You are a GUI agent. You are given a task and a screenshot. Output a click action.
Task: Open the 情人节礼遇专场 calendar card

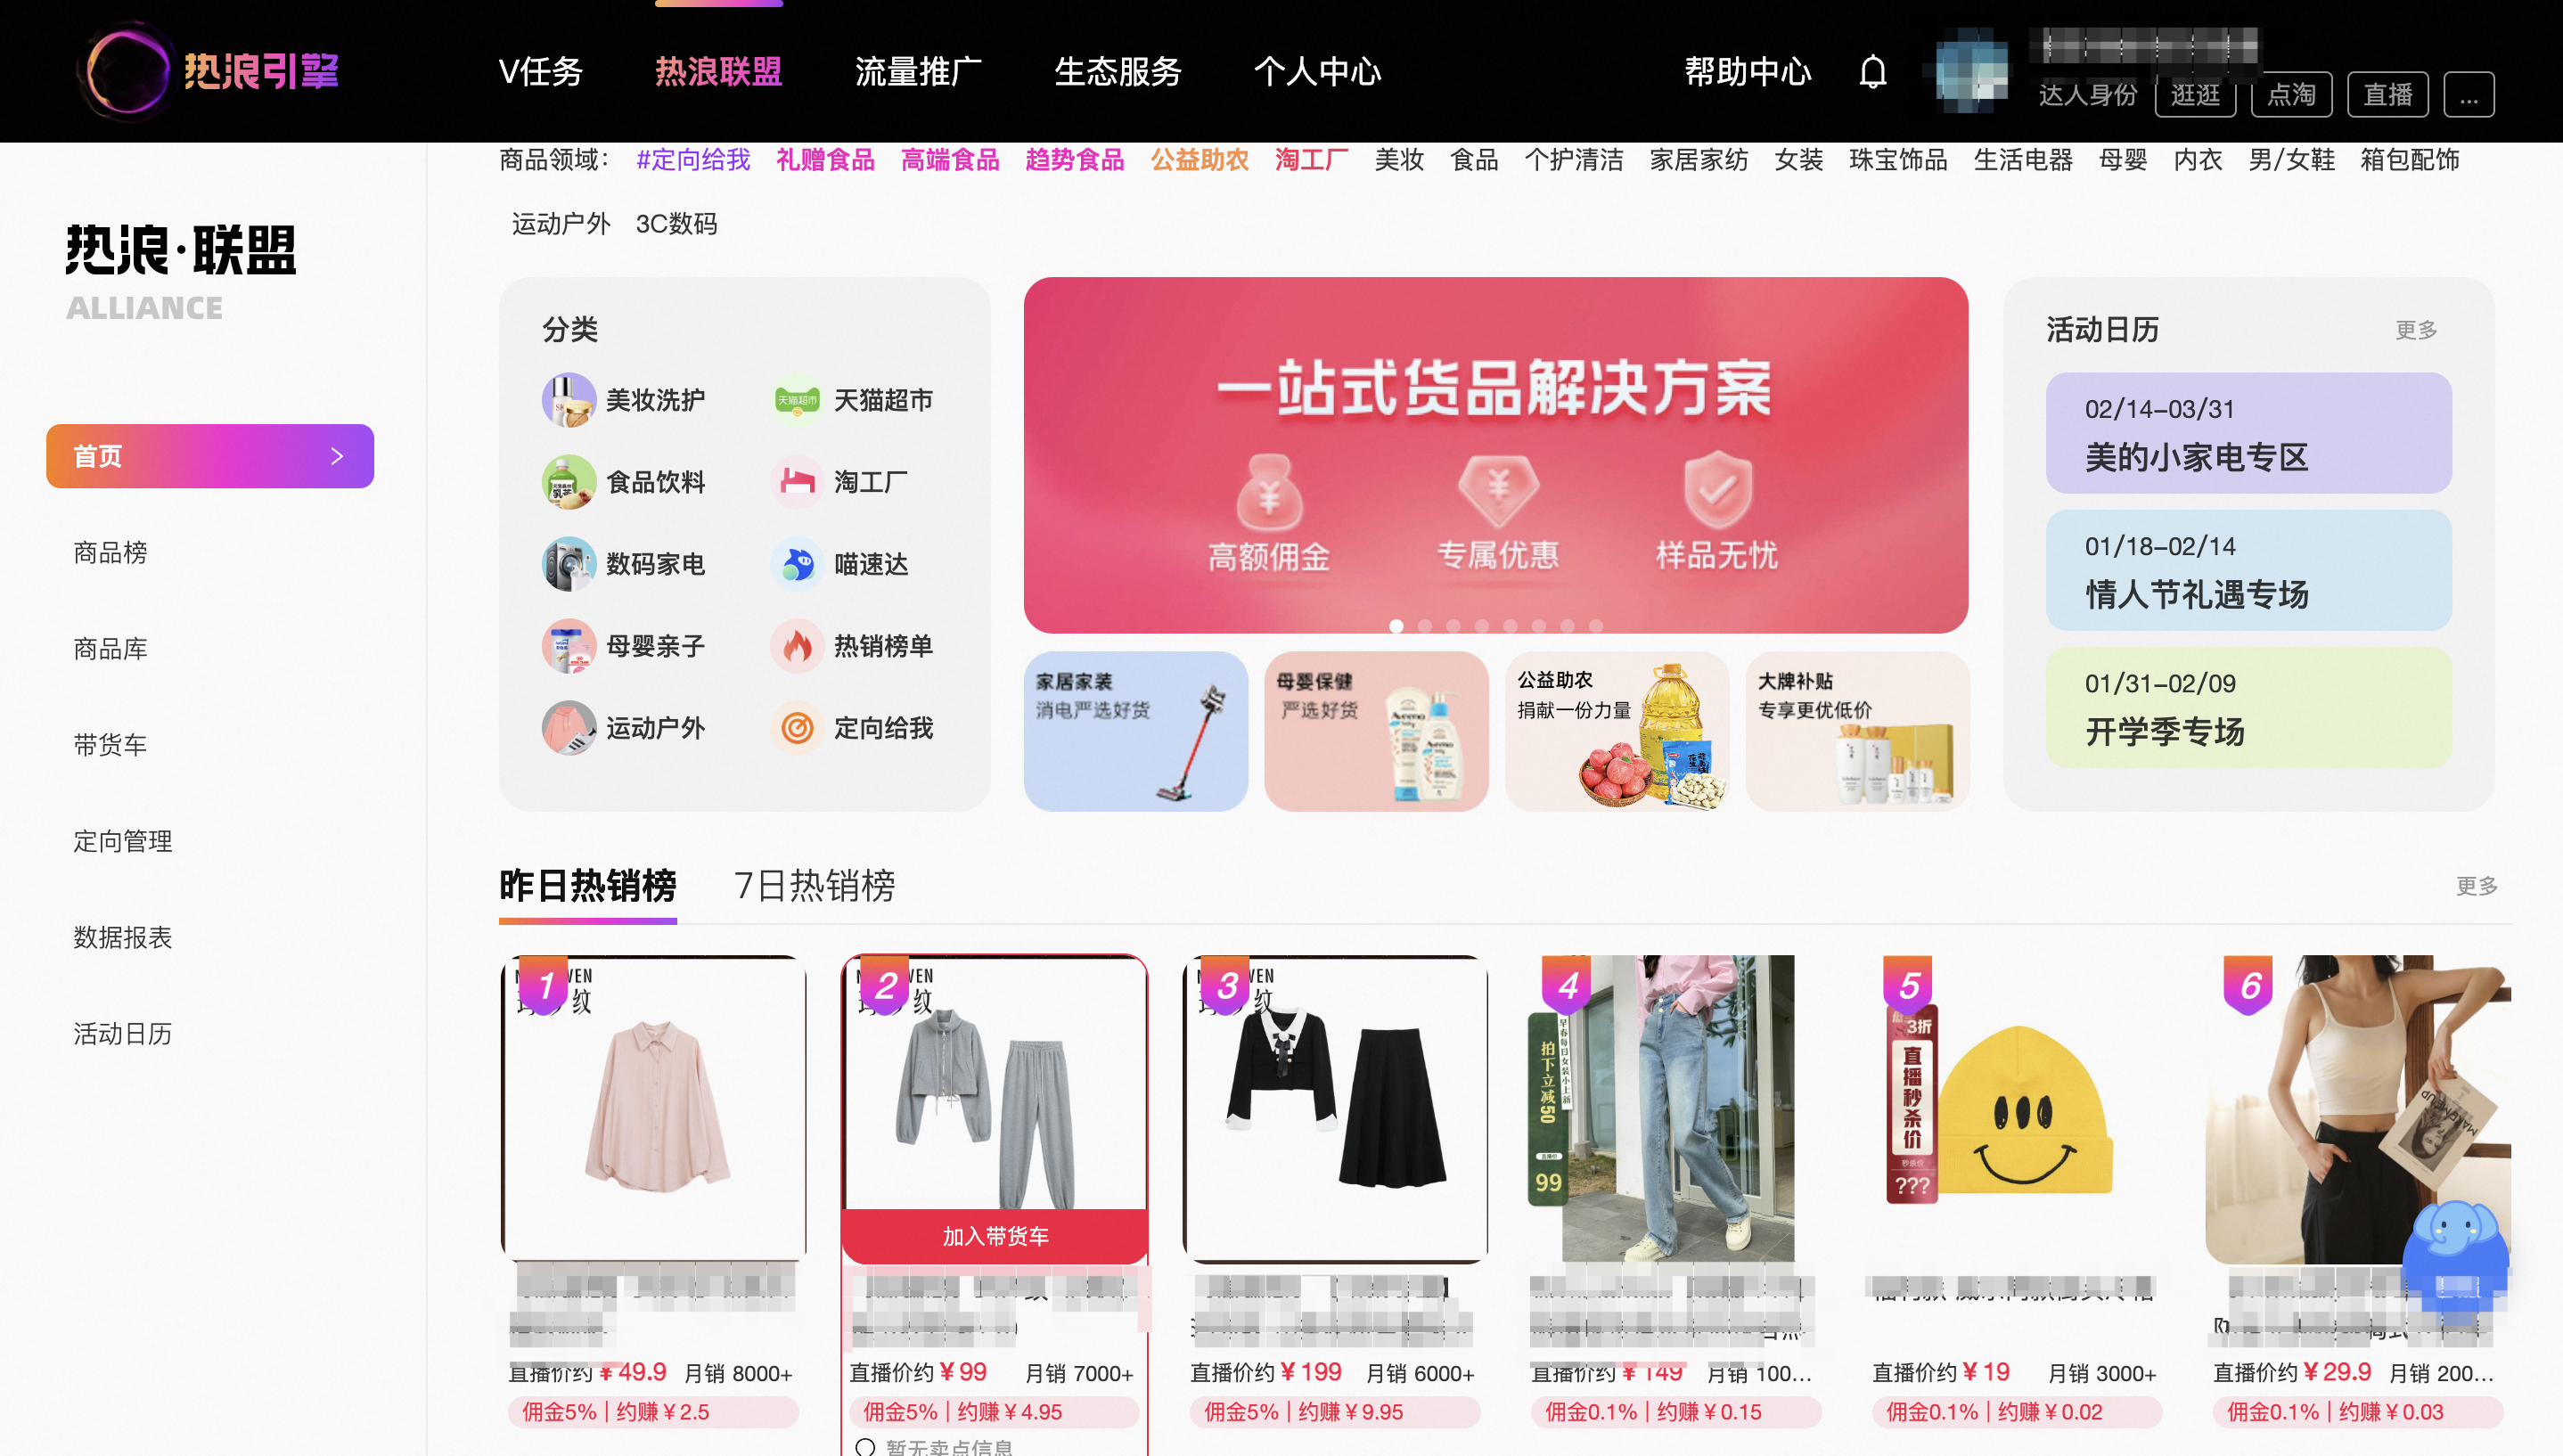coord(2248,570)
